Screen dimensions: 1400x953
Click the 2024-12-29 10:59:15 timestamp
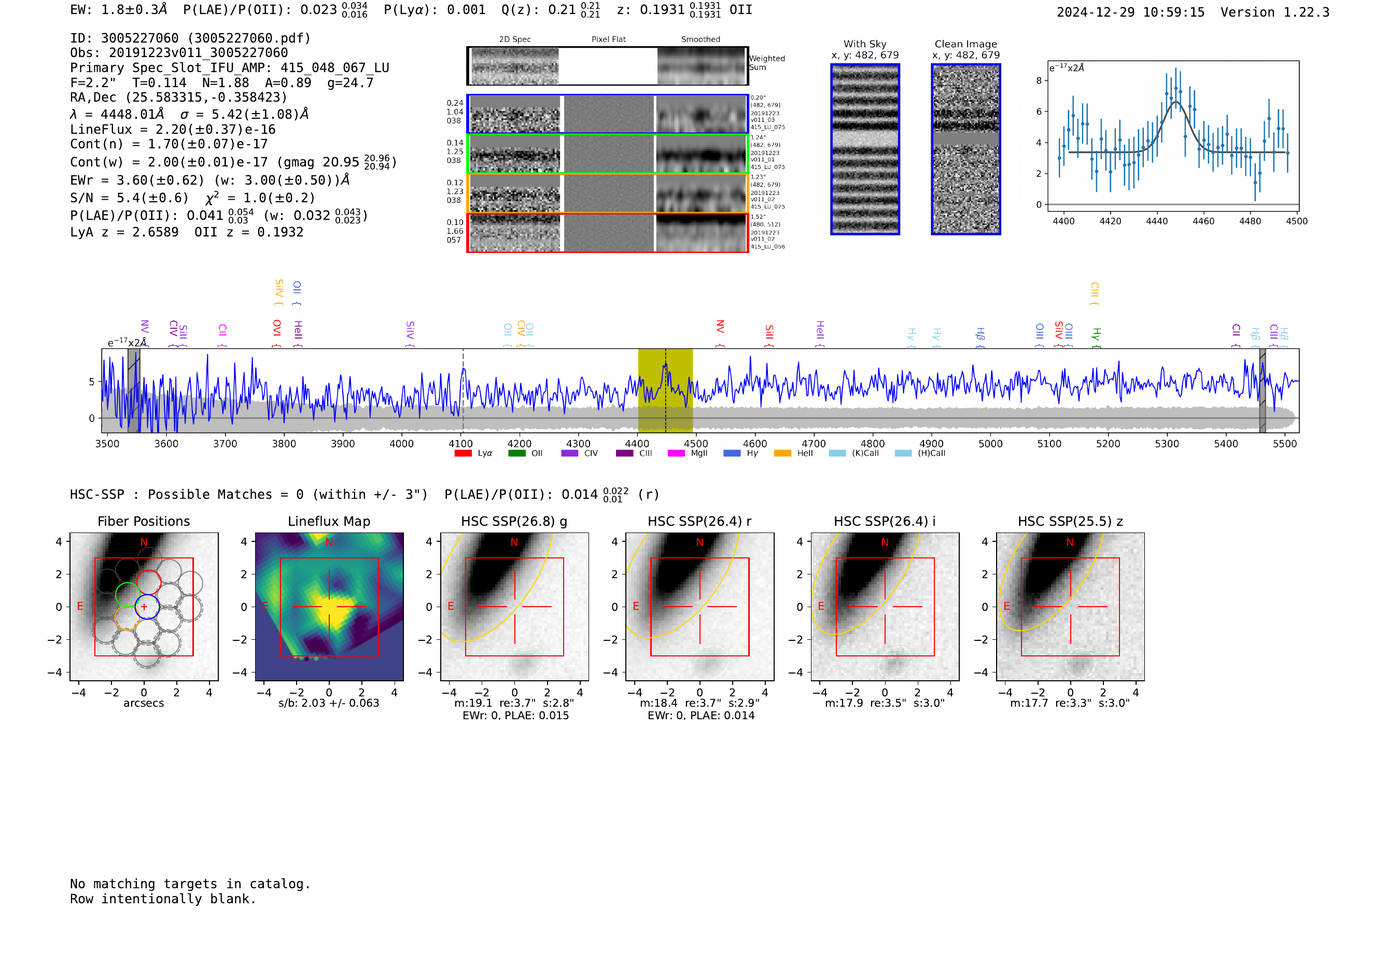1131,12
